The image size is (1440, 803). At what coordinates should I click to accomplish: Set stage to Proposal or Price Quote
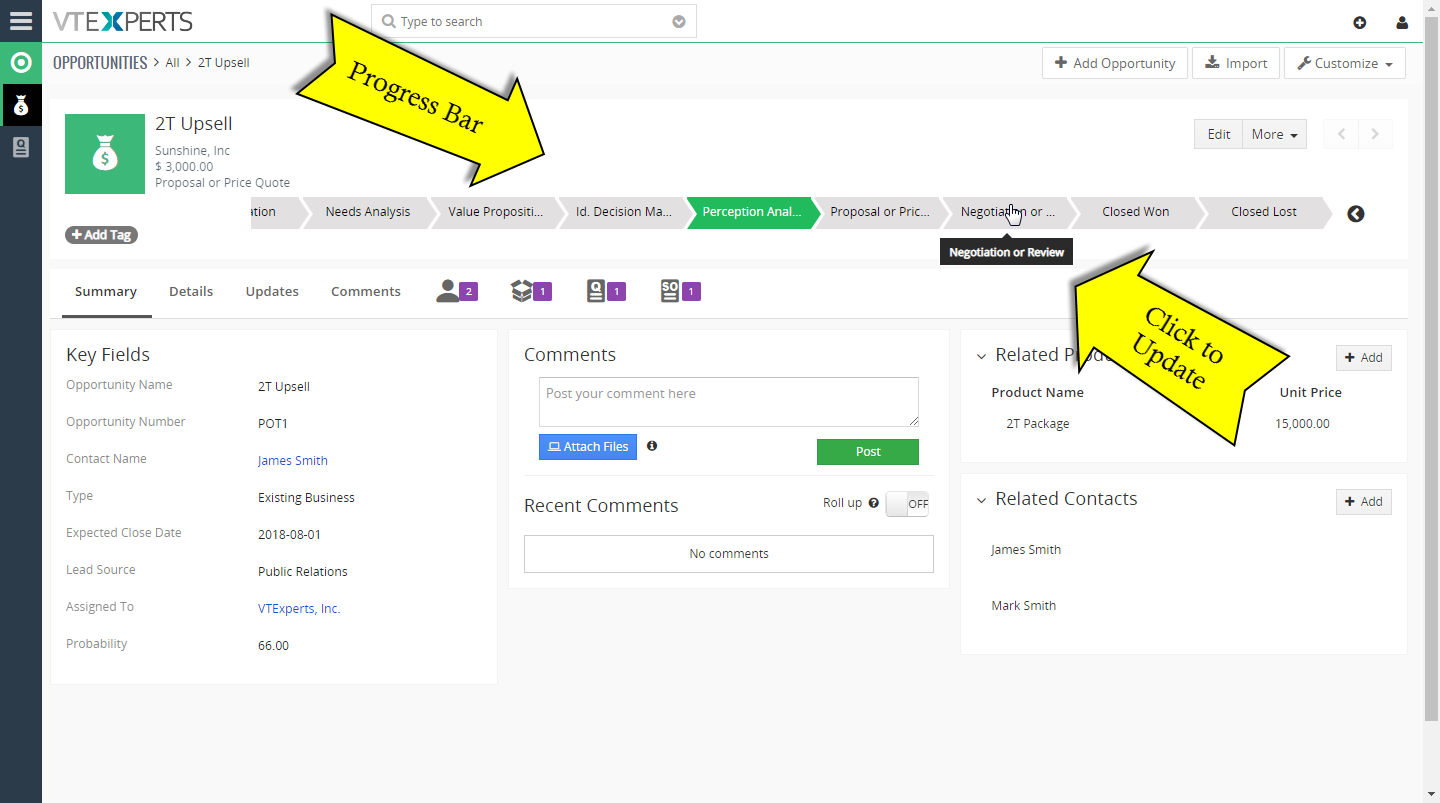pyautogui.click(x=879, y=212)
